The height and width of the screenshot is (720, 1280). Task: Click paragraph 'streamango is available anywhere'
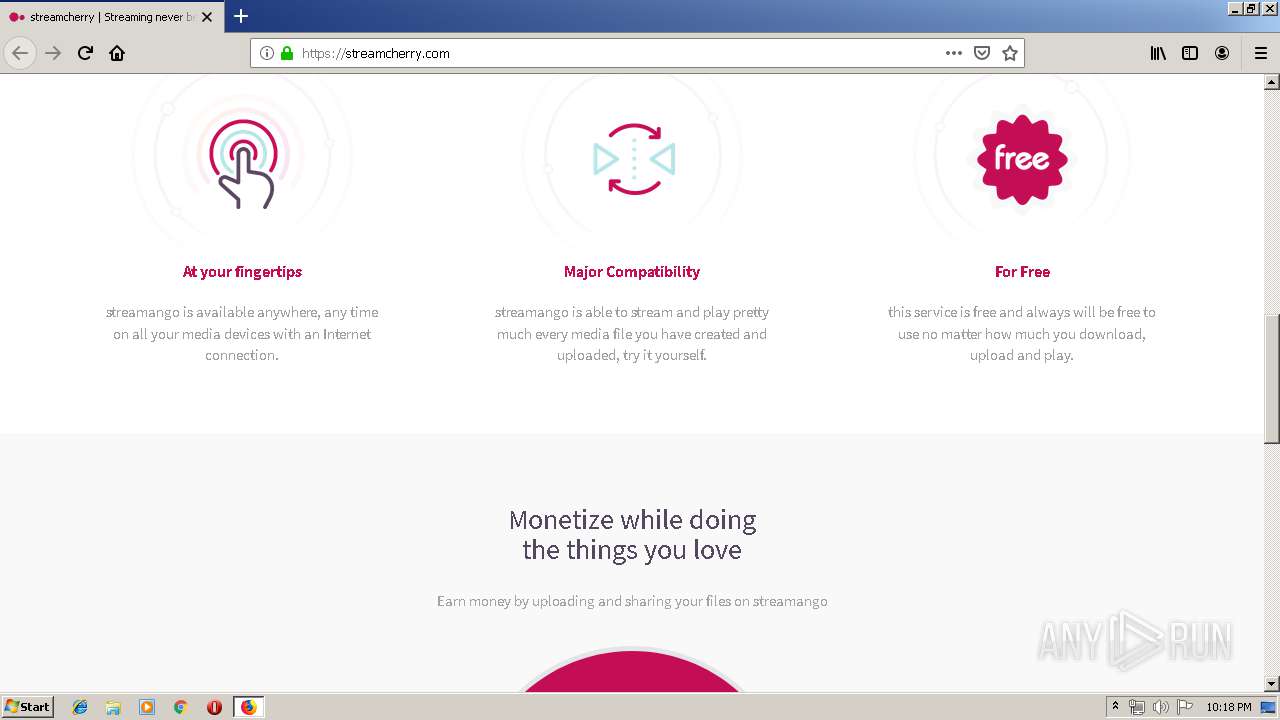click(x=242, y=334)
